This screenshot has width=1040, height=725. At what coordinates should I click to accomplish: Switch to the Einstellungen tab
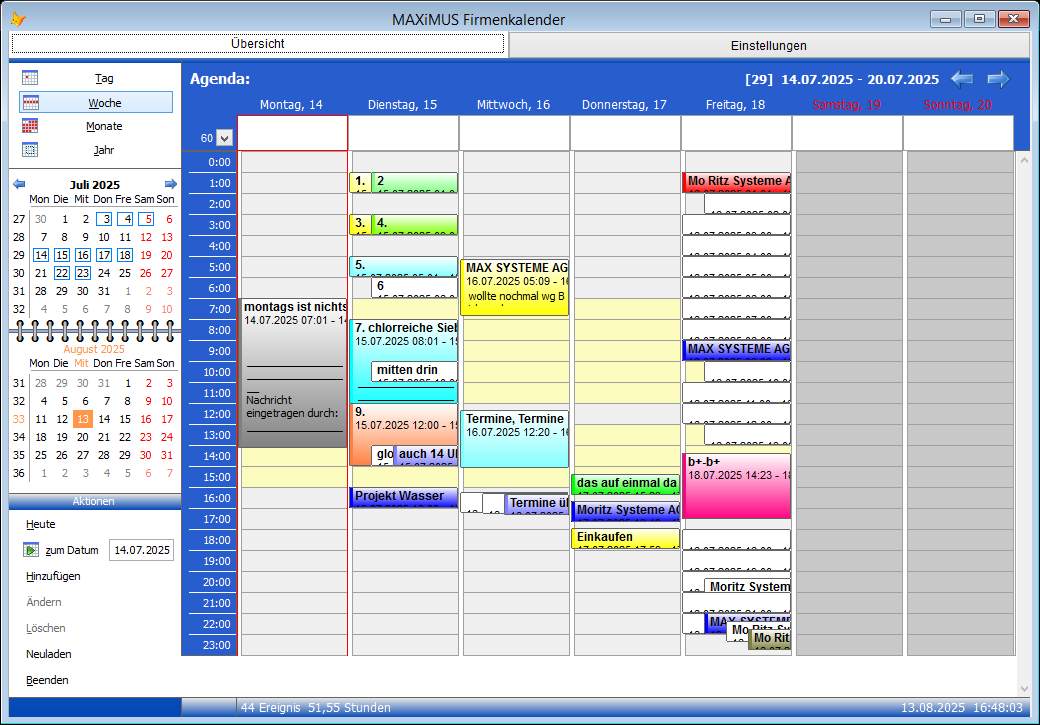click(768, 45)
